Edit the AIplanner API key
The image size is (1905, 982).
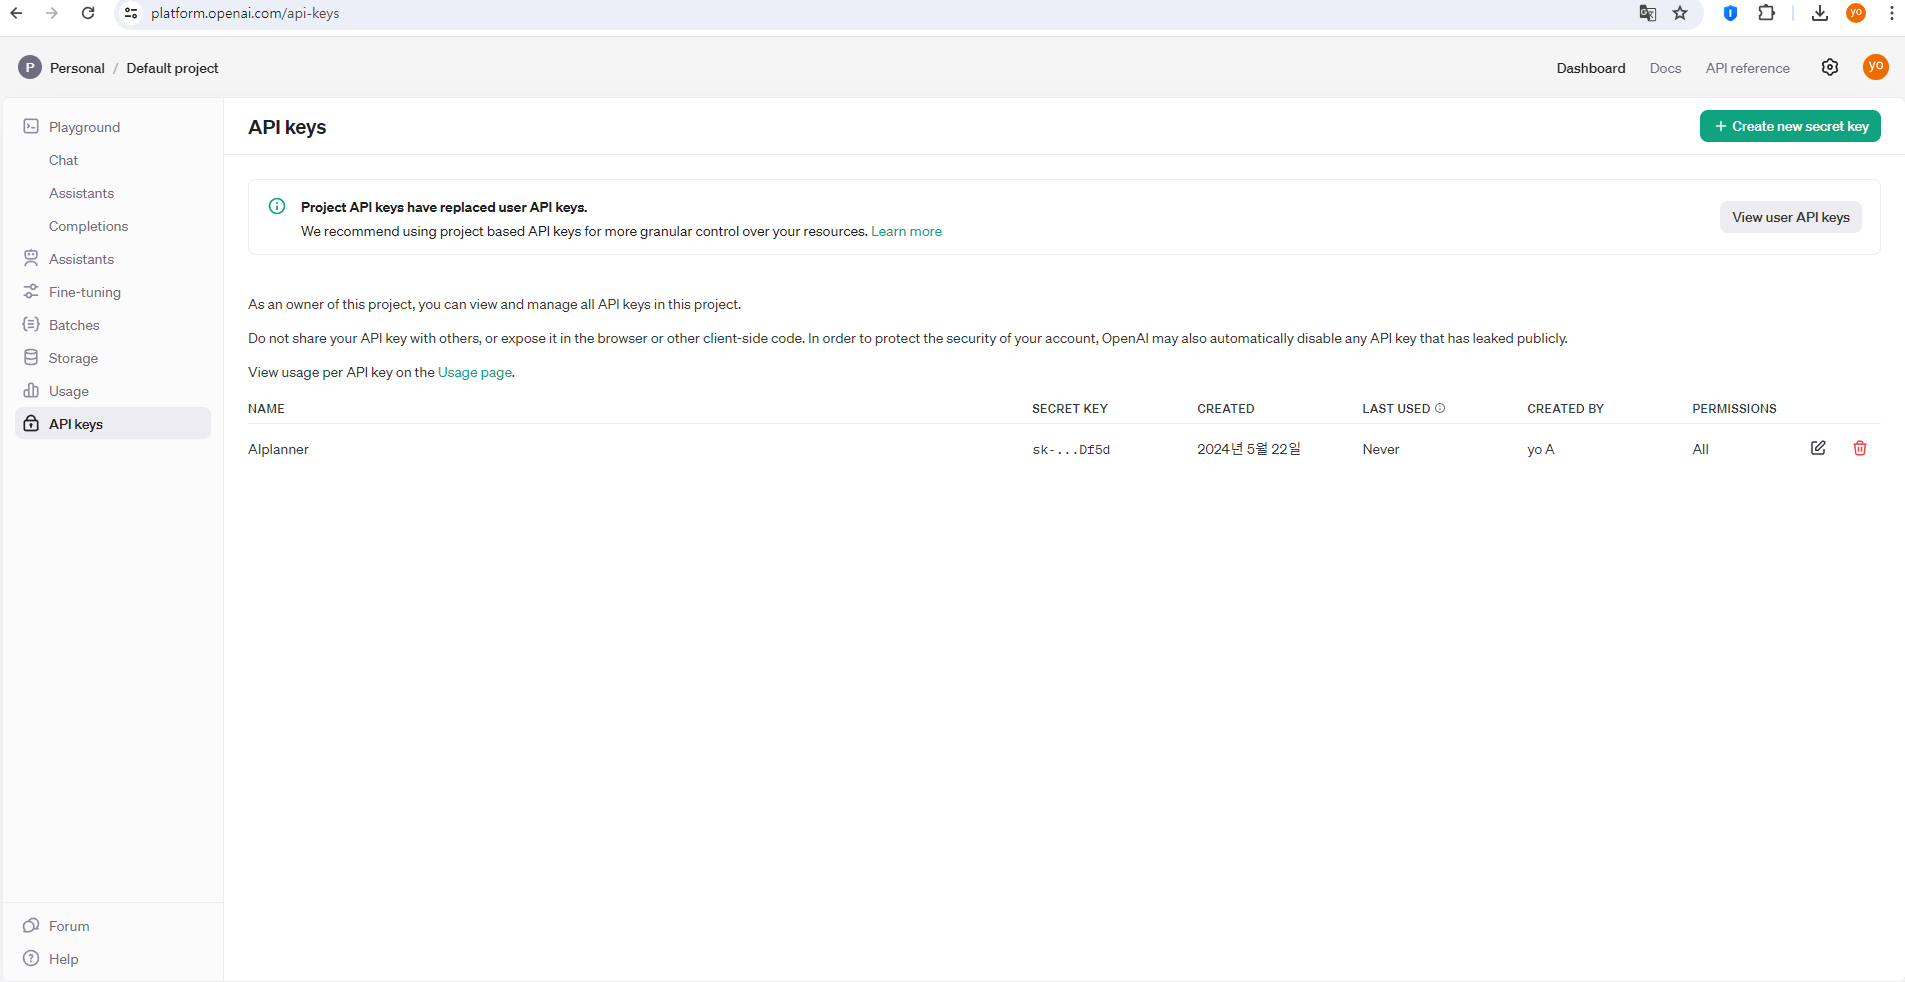pyautogui.click(x=1818, y=448)
